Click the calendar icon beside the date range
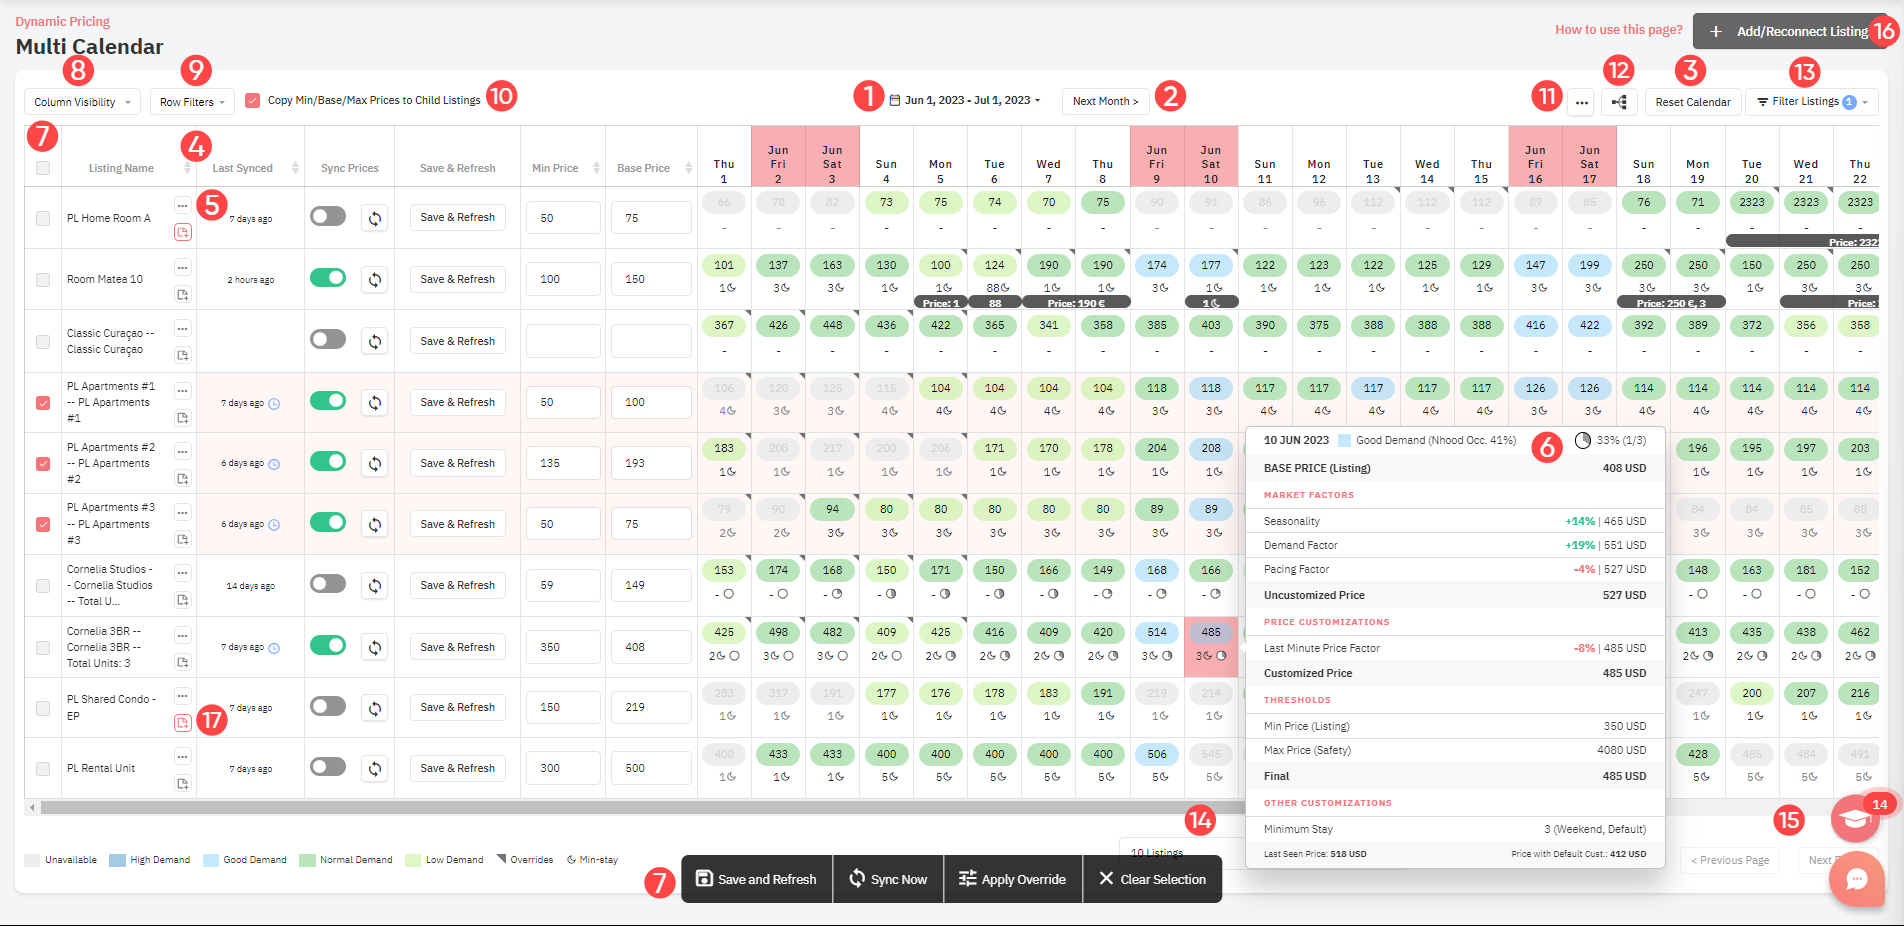Viewport: 1904px width, 926px height. pyautogui.click(x=893, y=100)
